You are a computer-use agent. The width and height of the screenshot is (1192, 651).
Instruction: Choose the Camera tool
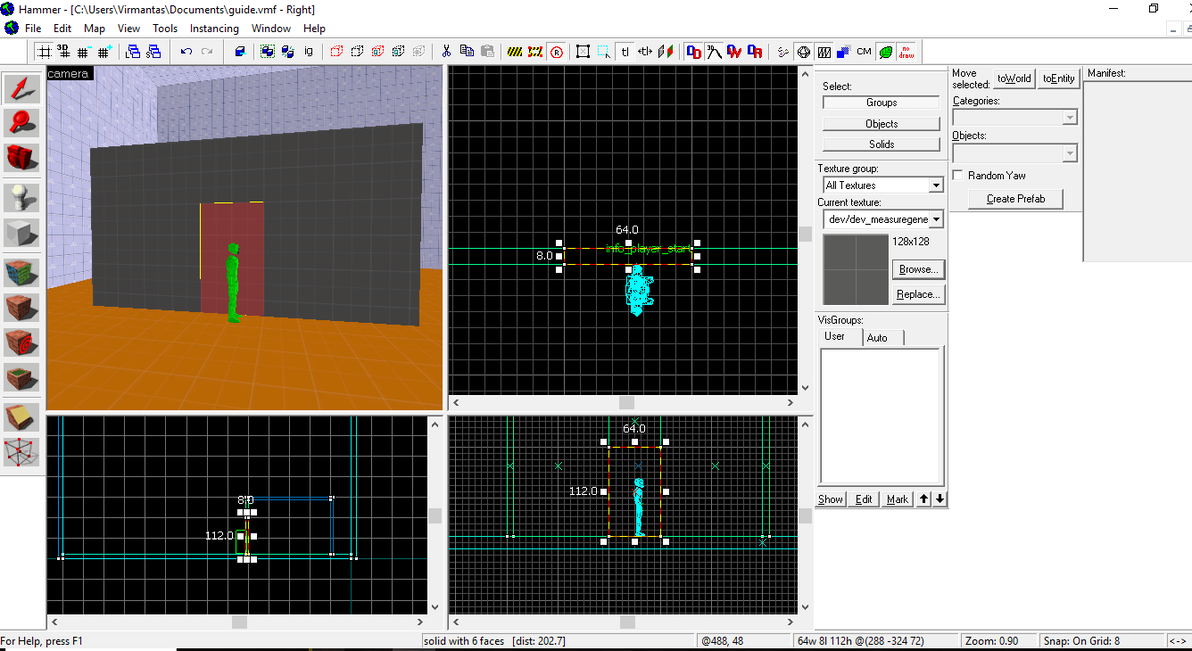tap(21, 157)
